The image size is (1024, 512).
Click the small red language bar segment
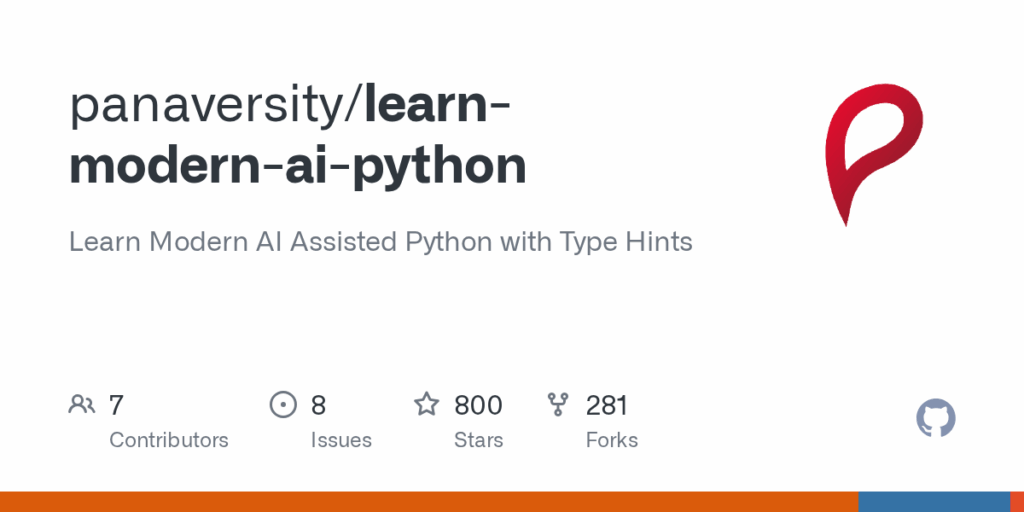(1017, 502)
